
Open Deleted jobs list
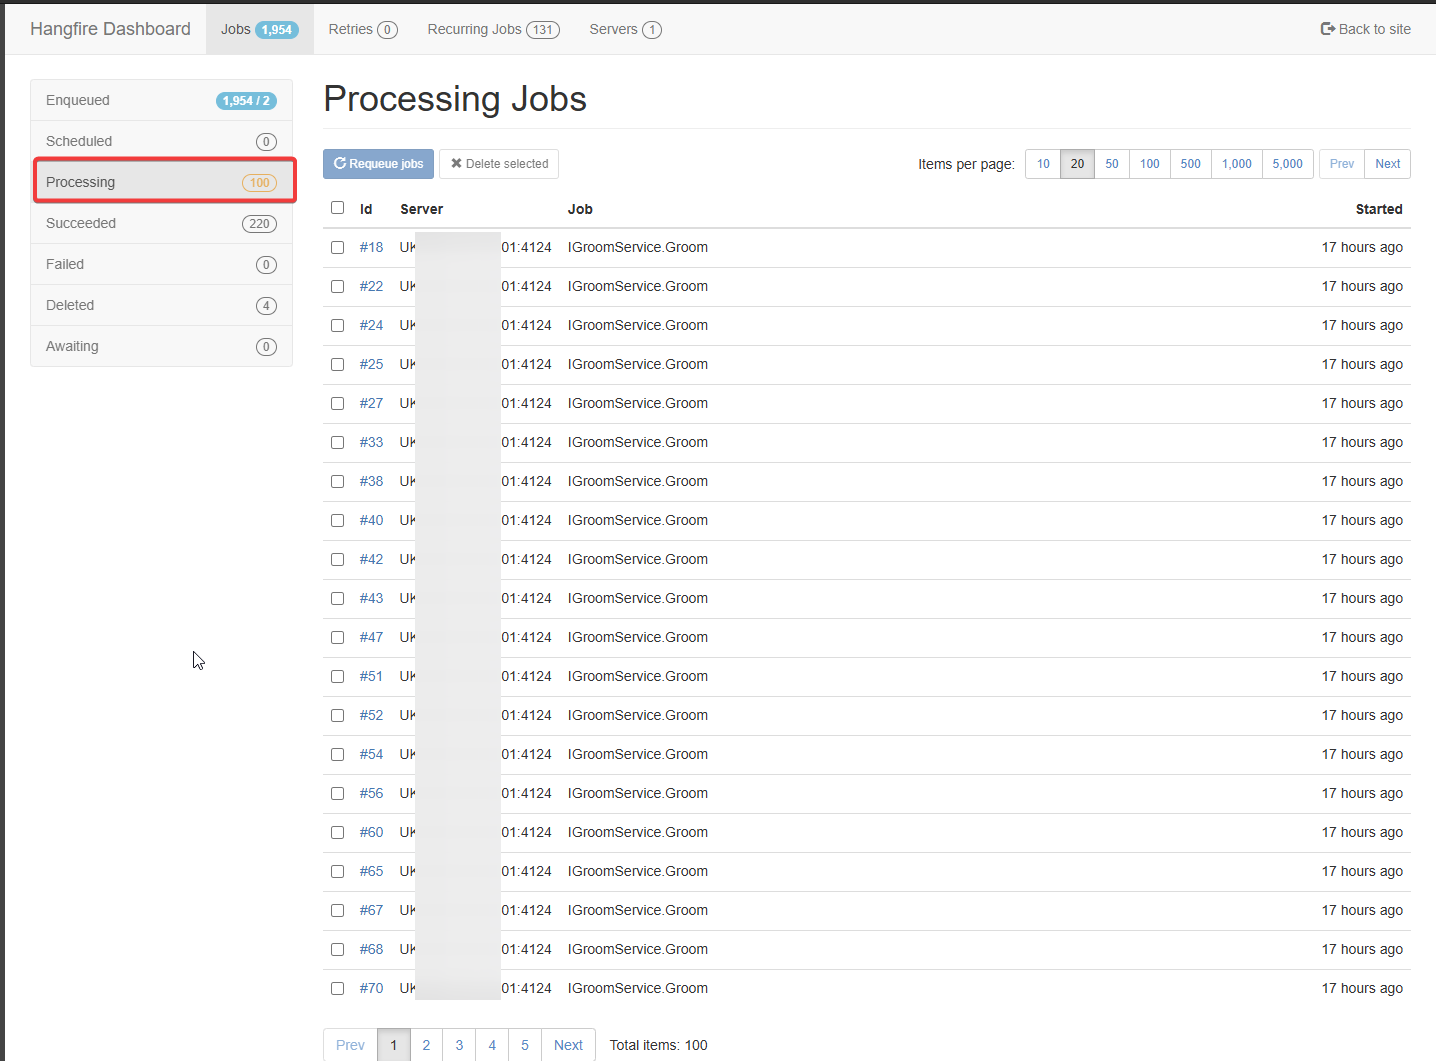(161, 305)
